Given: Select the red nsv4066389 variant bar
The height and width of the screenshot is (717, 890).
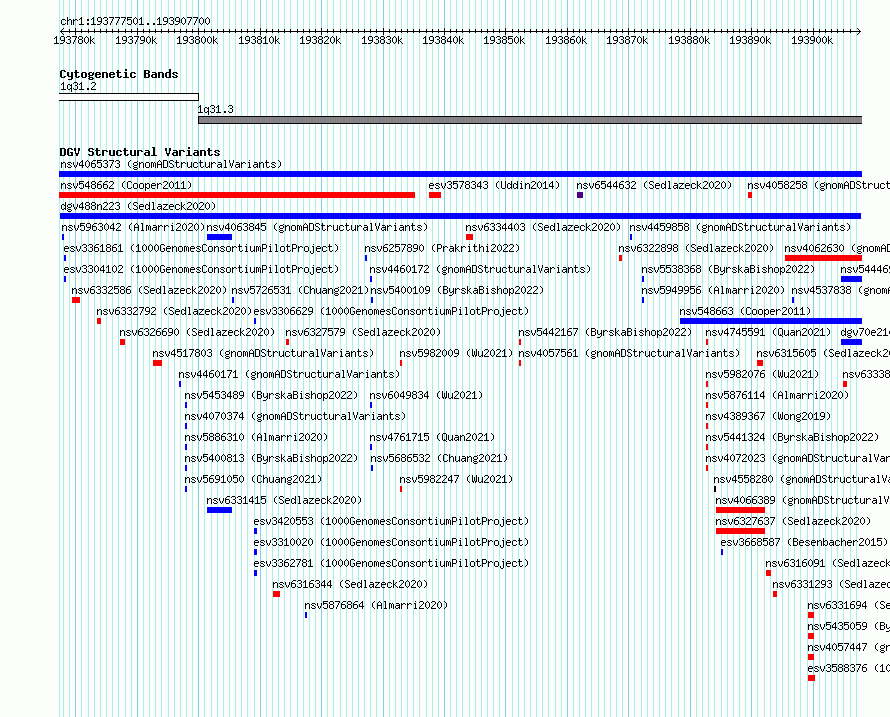Looking at the screenshot, I should [x=740, y=510].
